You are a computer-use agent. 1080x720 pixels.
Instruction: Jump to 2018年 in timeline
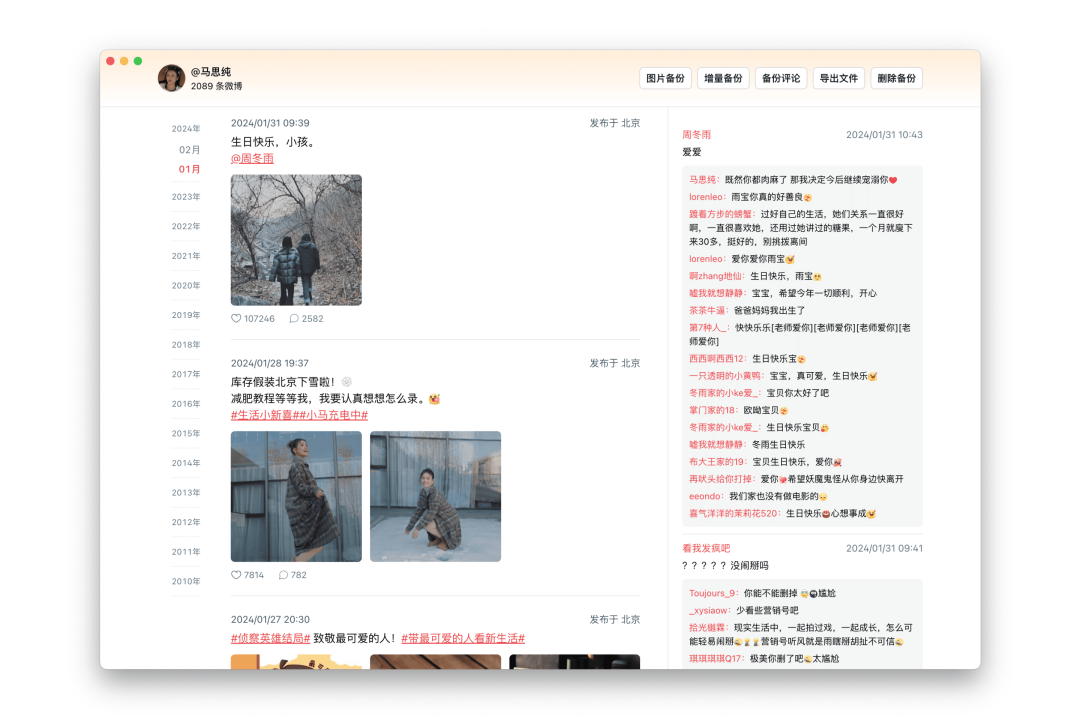(x=186, y=345)
